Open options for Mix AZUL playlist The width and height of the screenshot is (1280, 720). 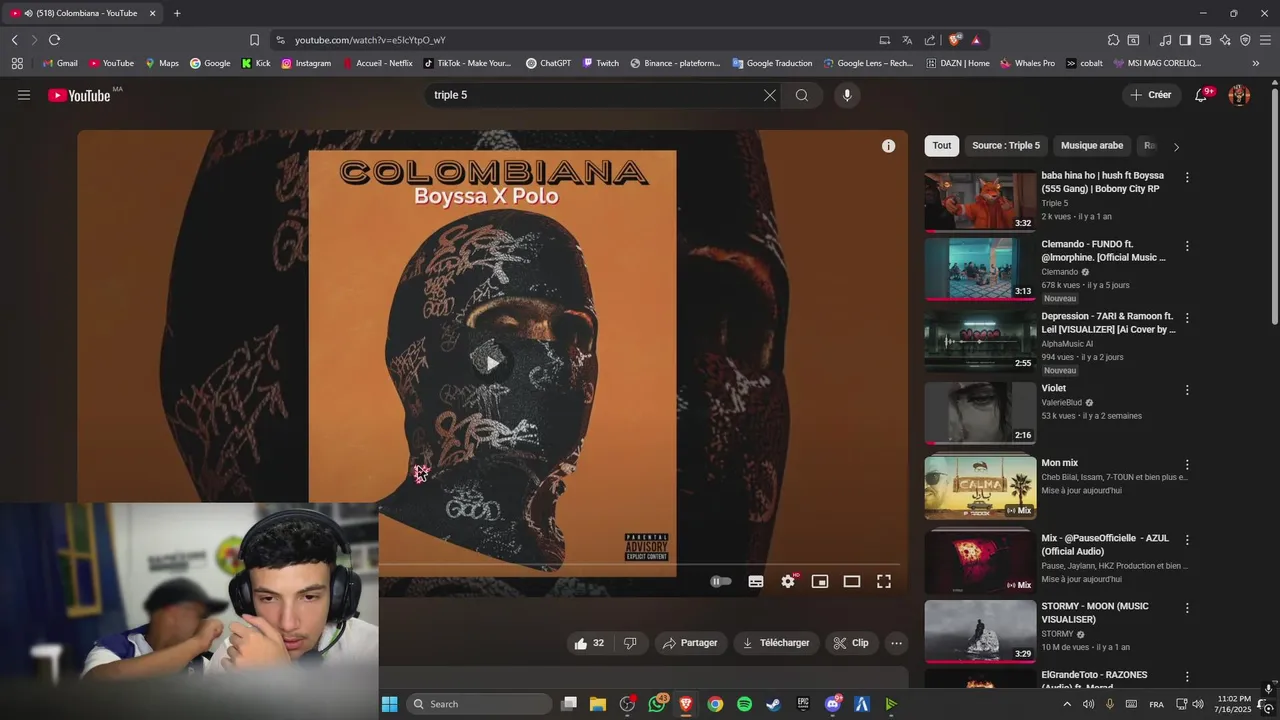tap(1187, 540)
